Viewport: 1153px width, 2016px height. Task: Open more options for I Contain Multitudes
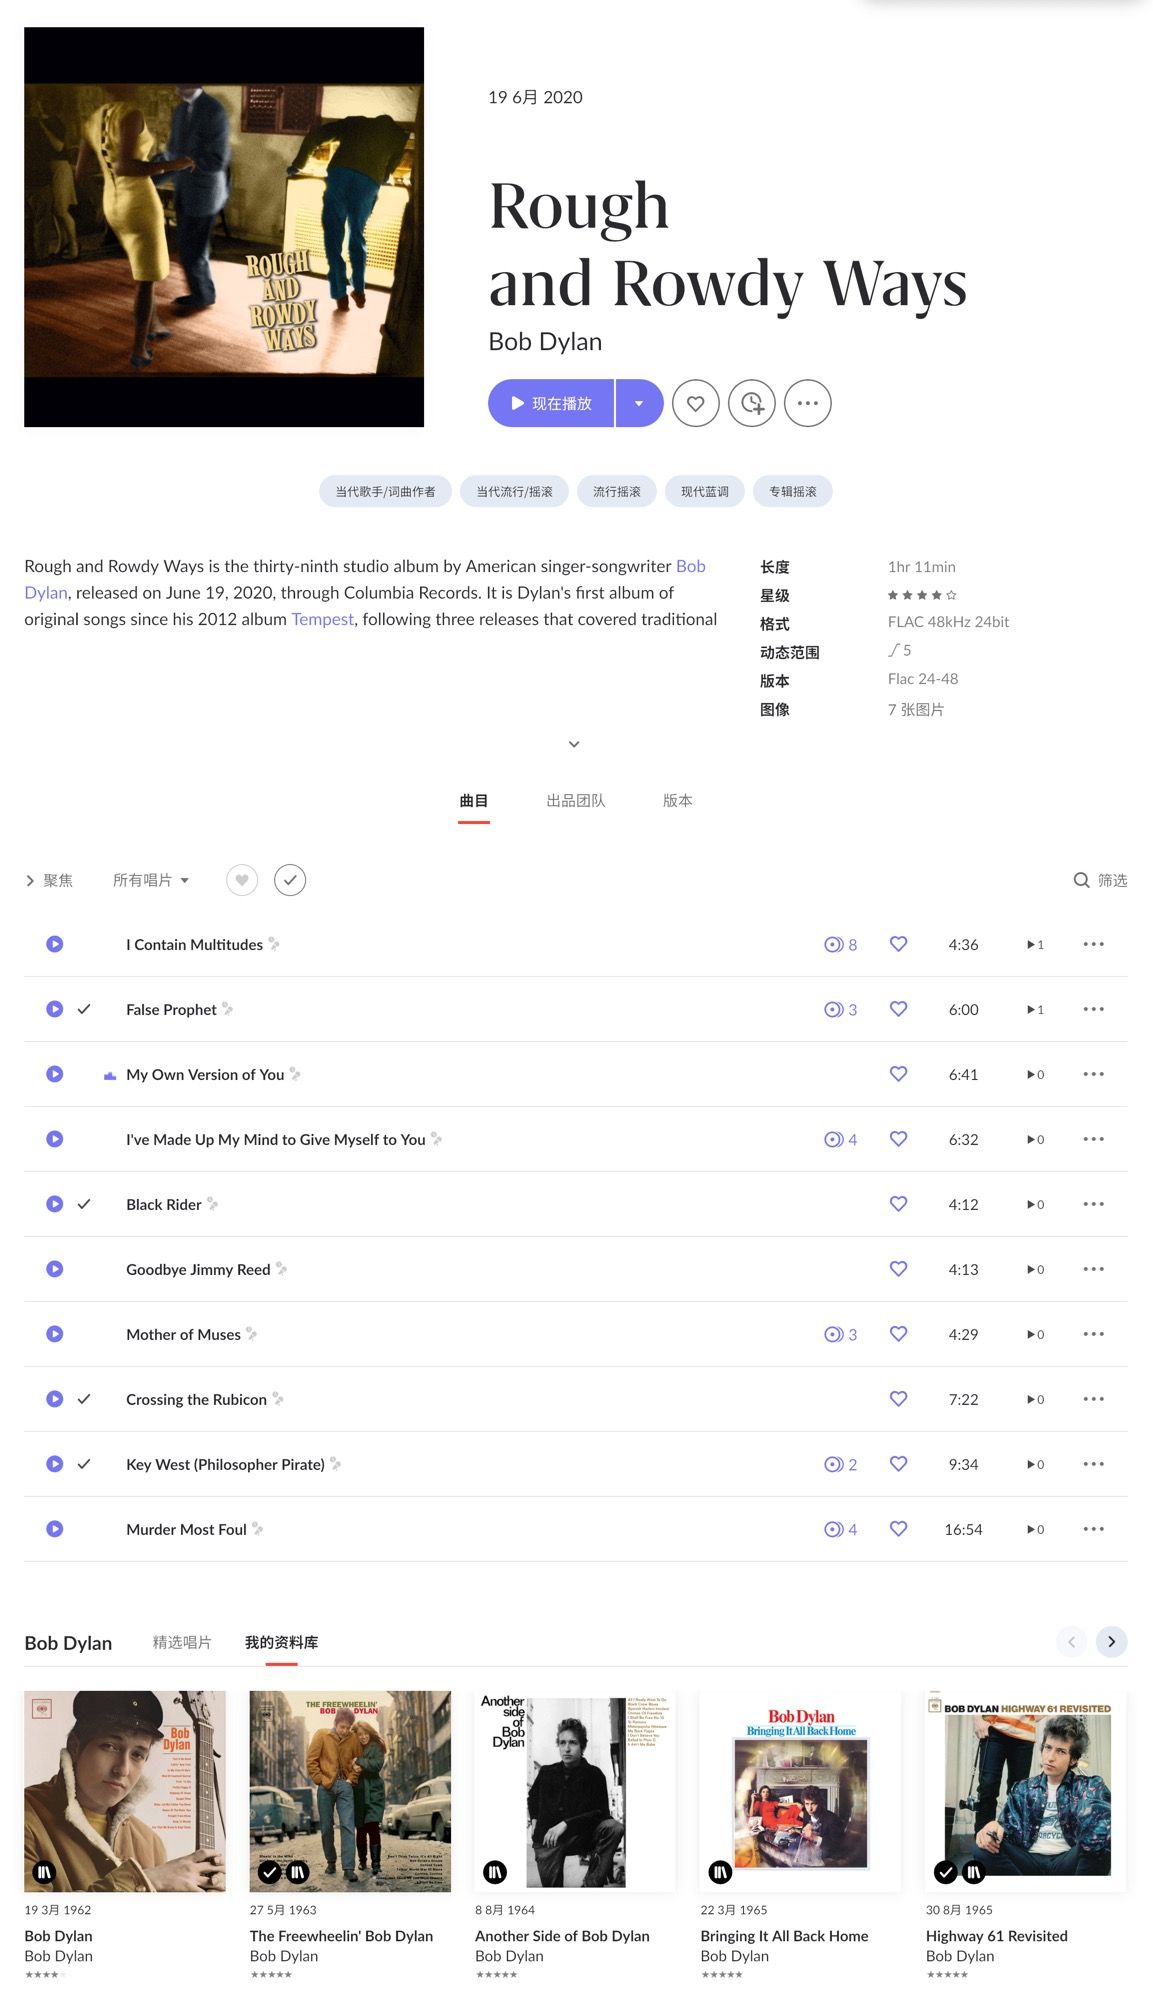(x=1094, y=944)
